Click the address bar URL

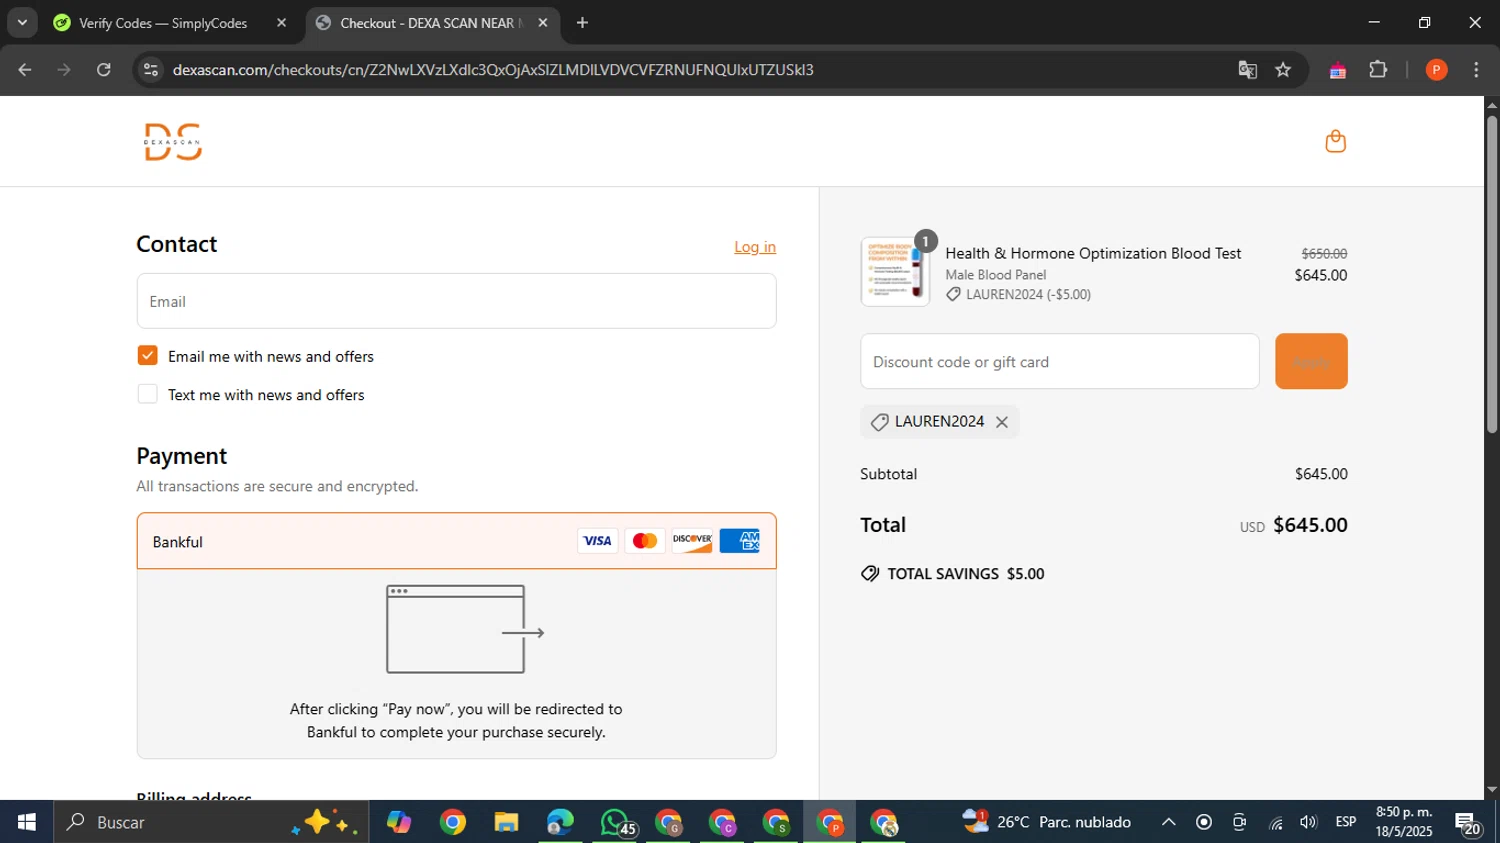tap(493, 70)
